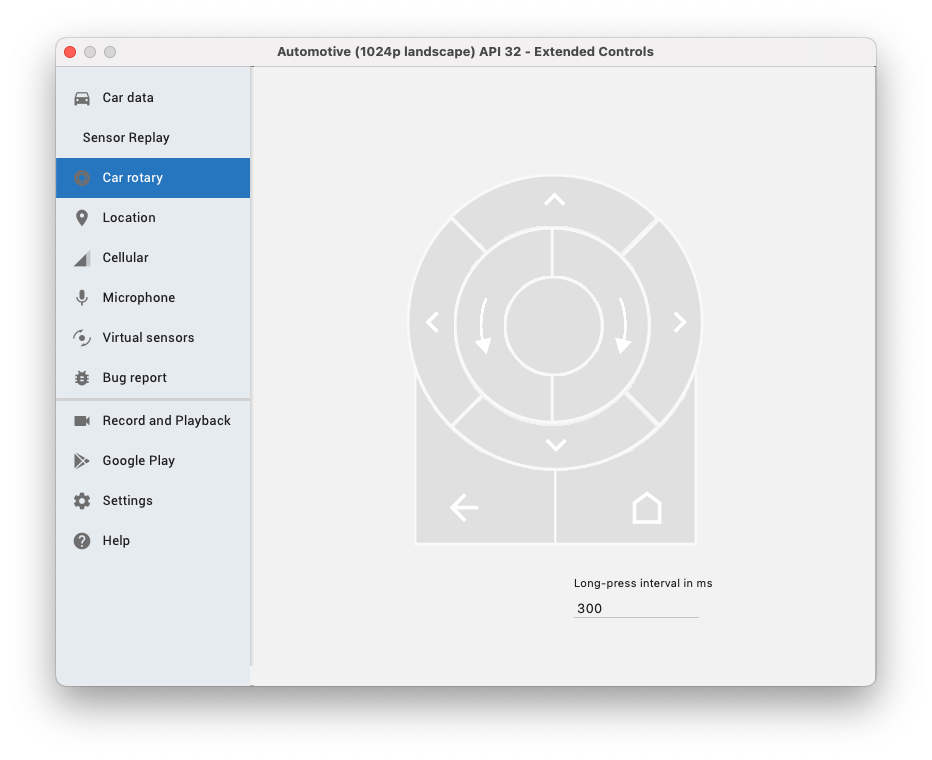Select Sensor Replay in the sidebar

pos(126,138)
